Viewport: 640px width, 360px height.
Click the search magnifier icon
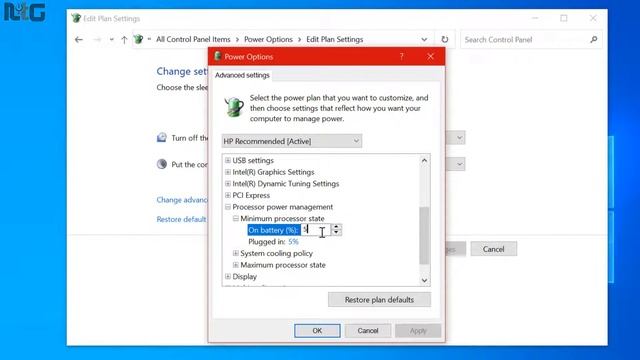(594, 39)
